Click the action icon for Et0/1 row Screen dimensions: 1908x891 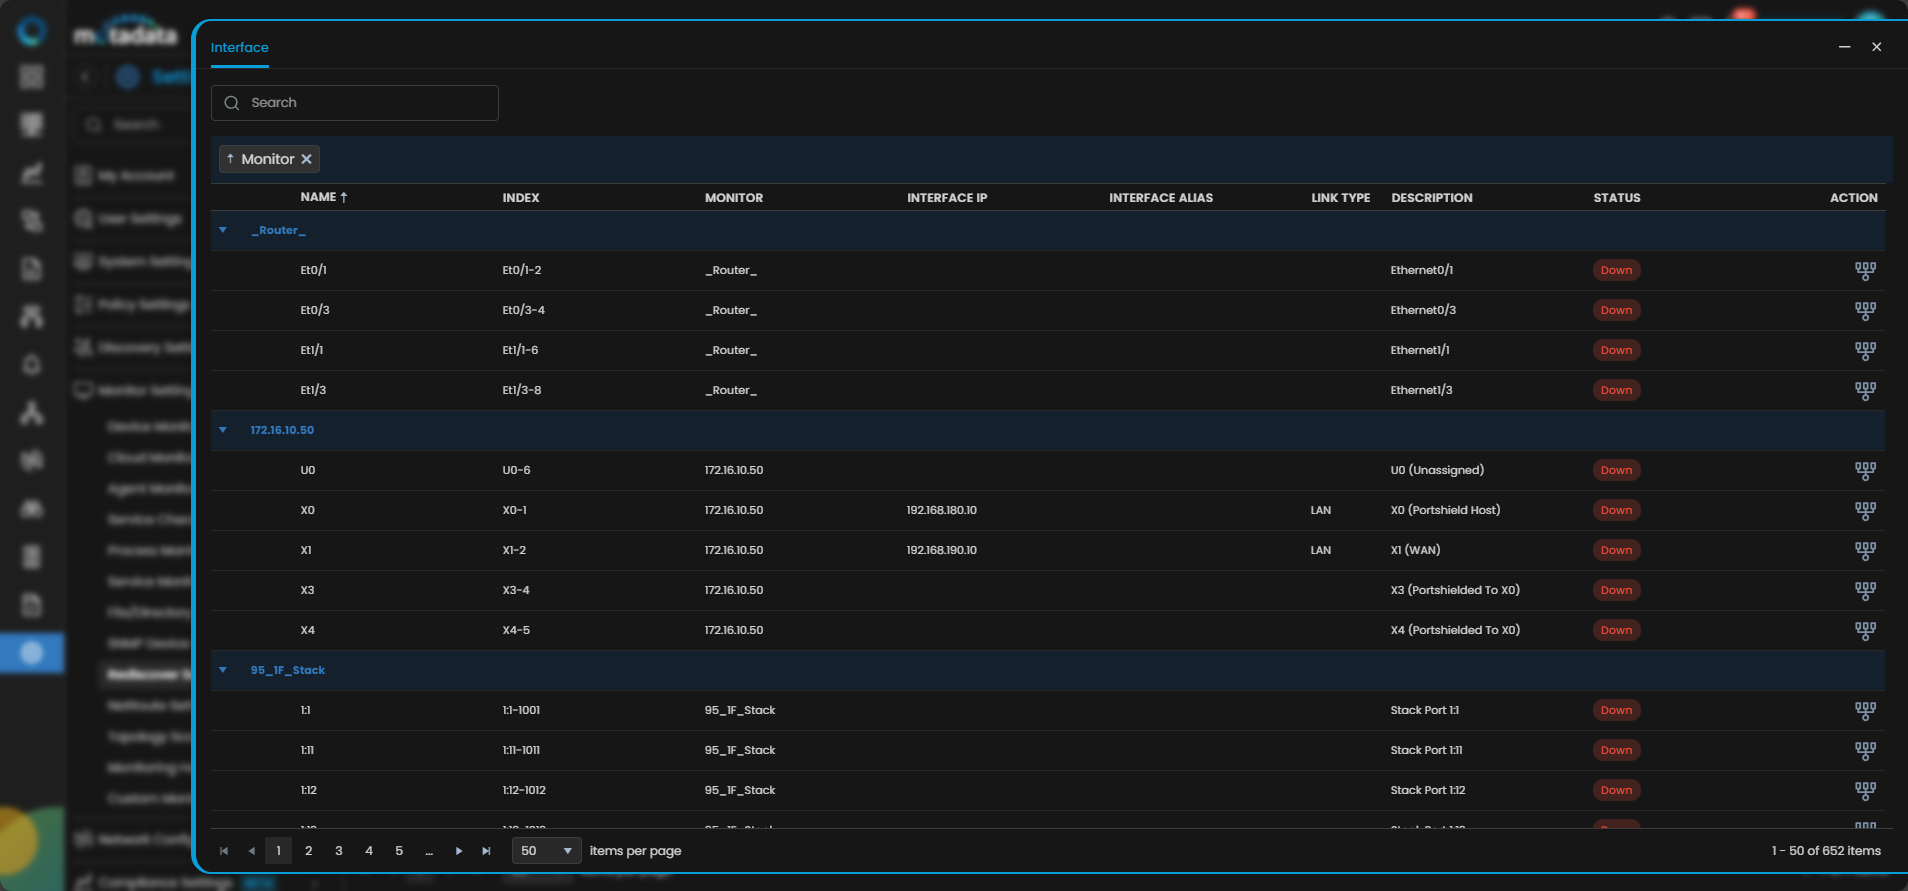tap(1865, 271)
